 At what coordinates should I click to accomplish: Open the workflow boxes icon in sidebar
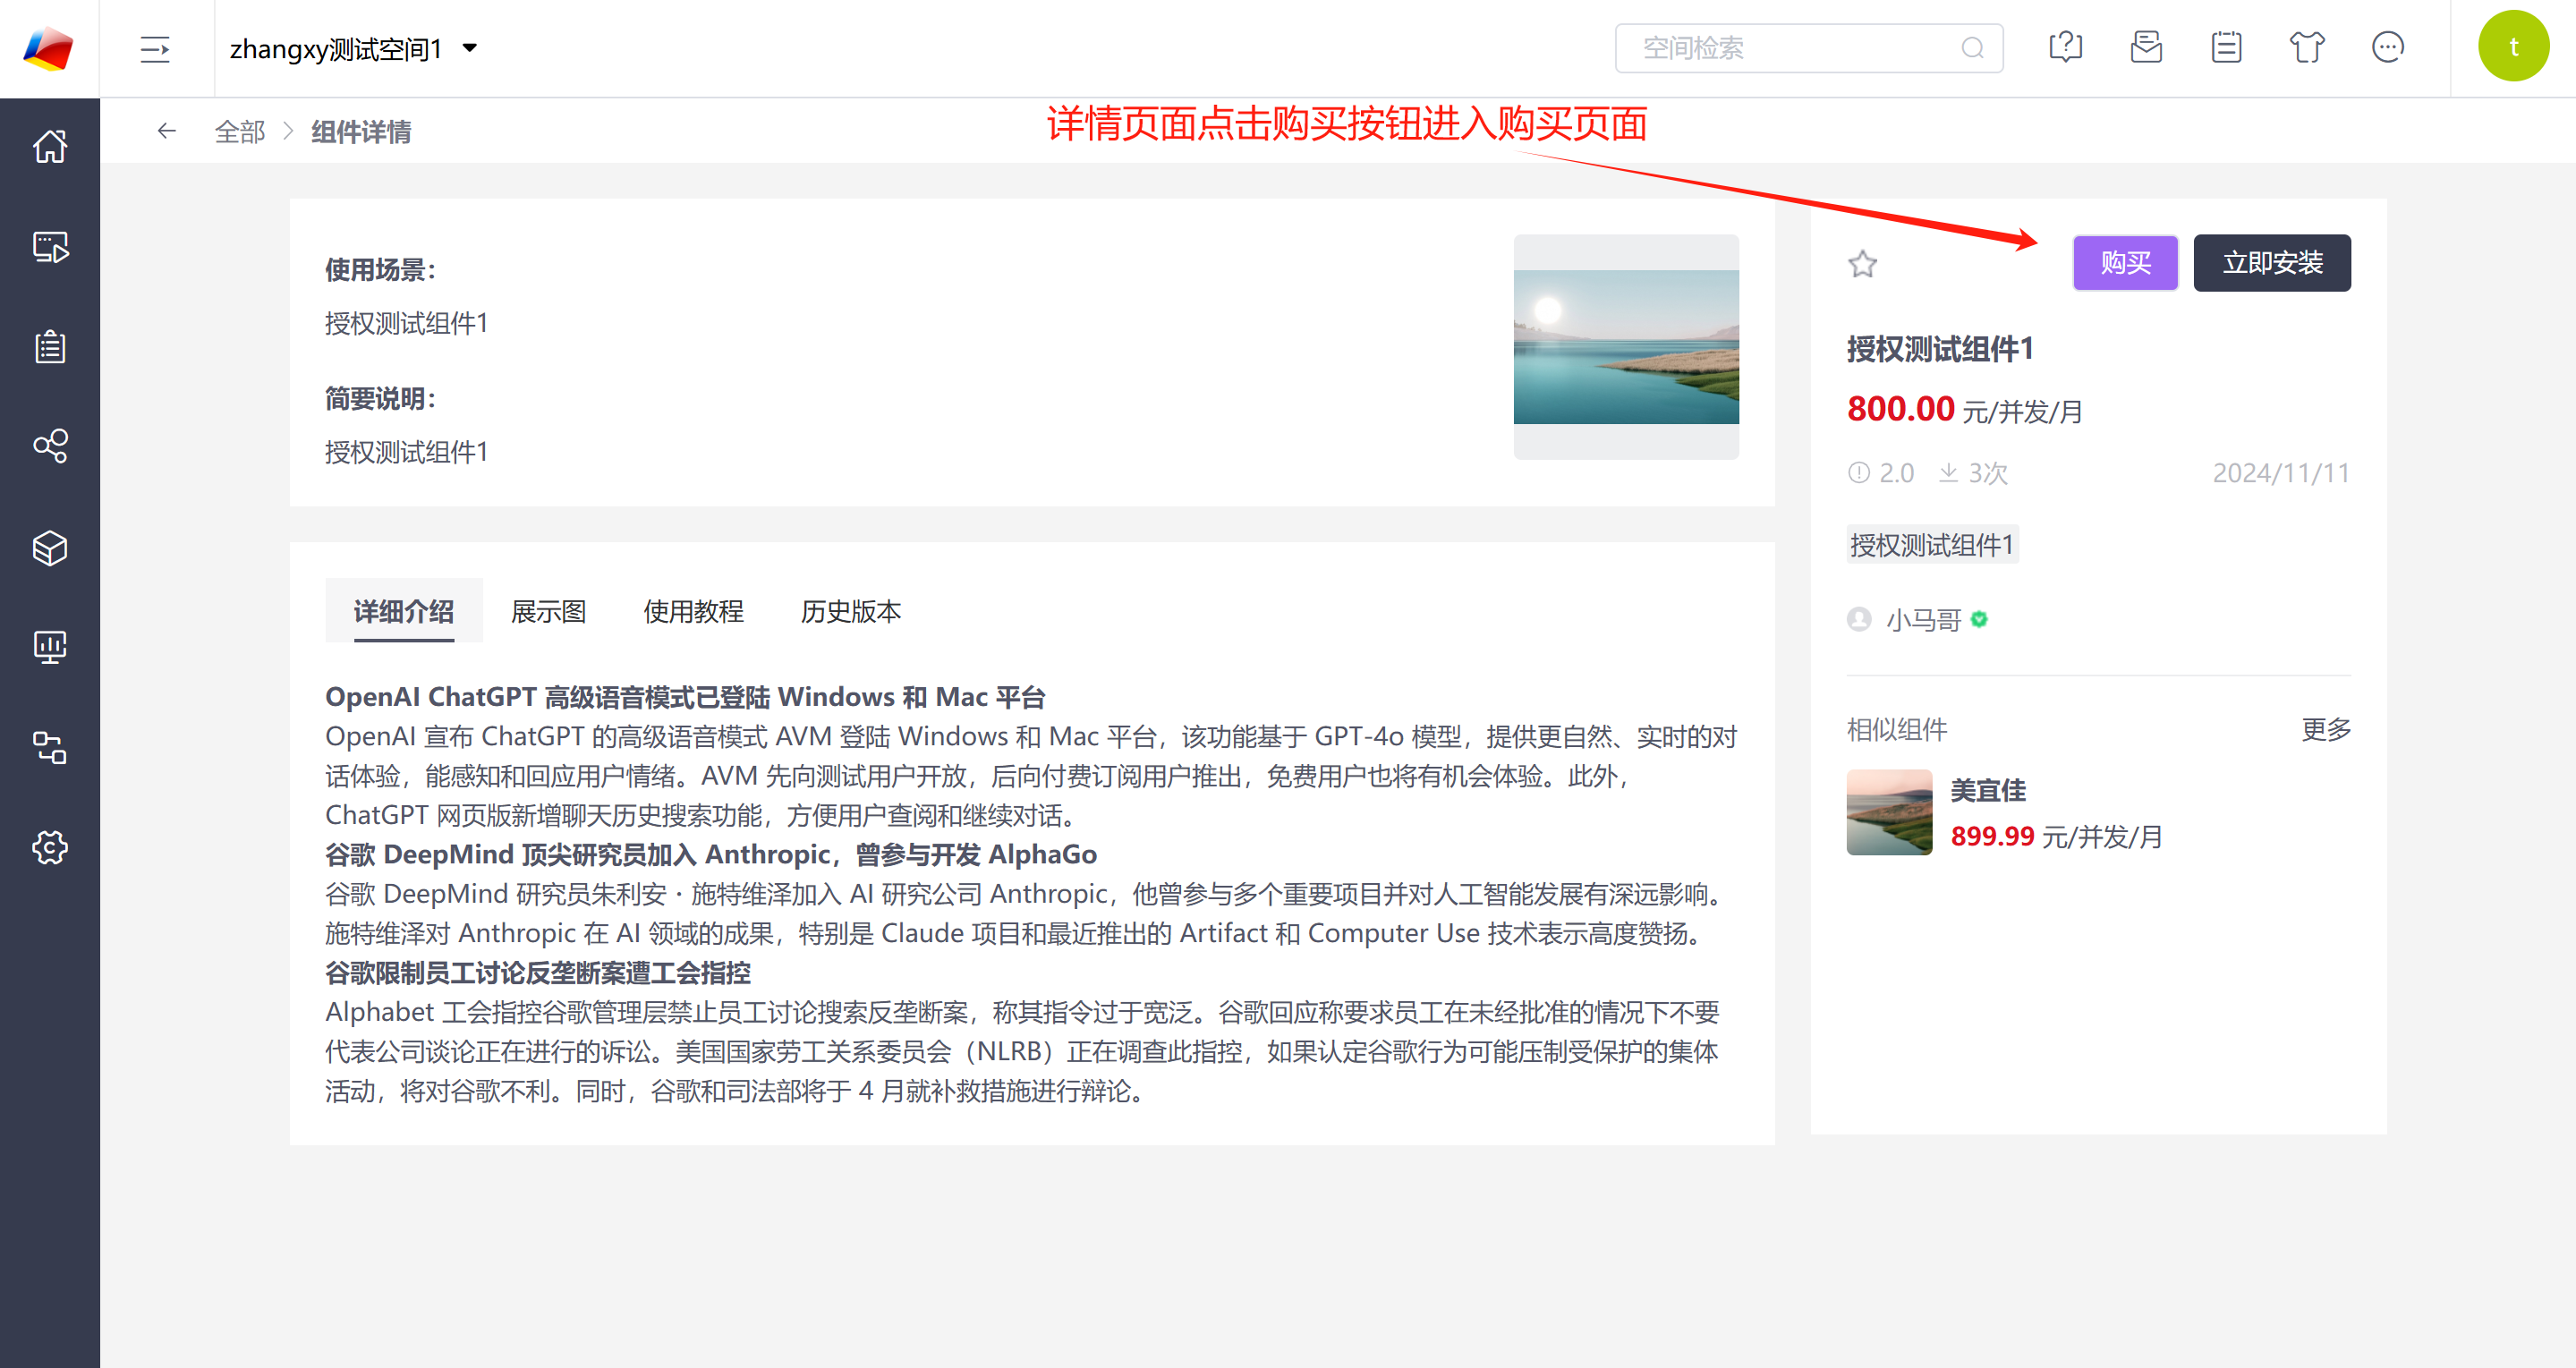tap(50, 747)
